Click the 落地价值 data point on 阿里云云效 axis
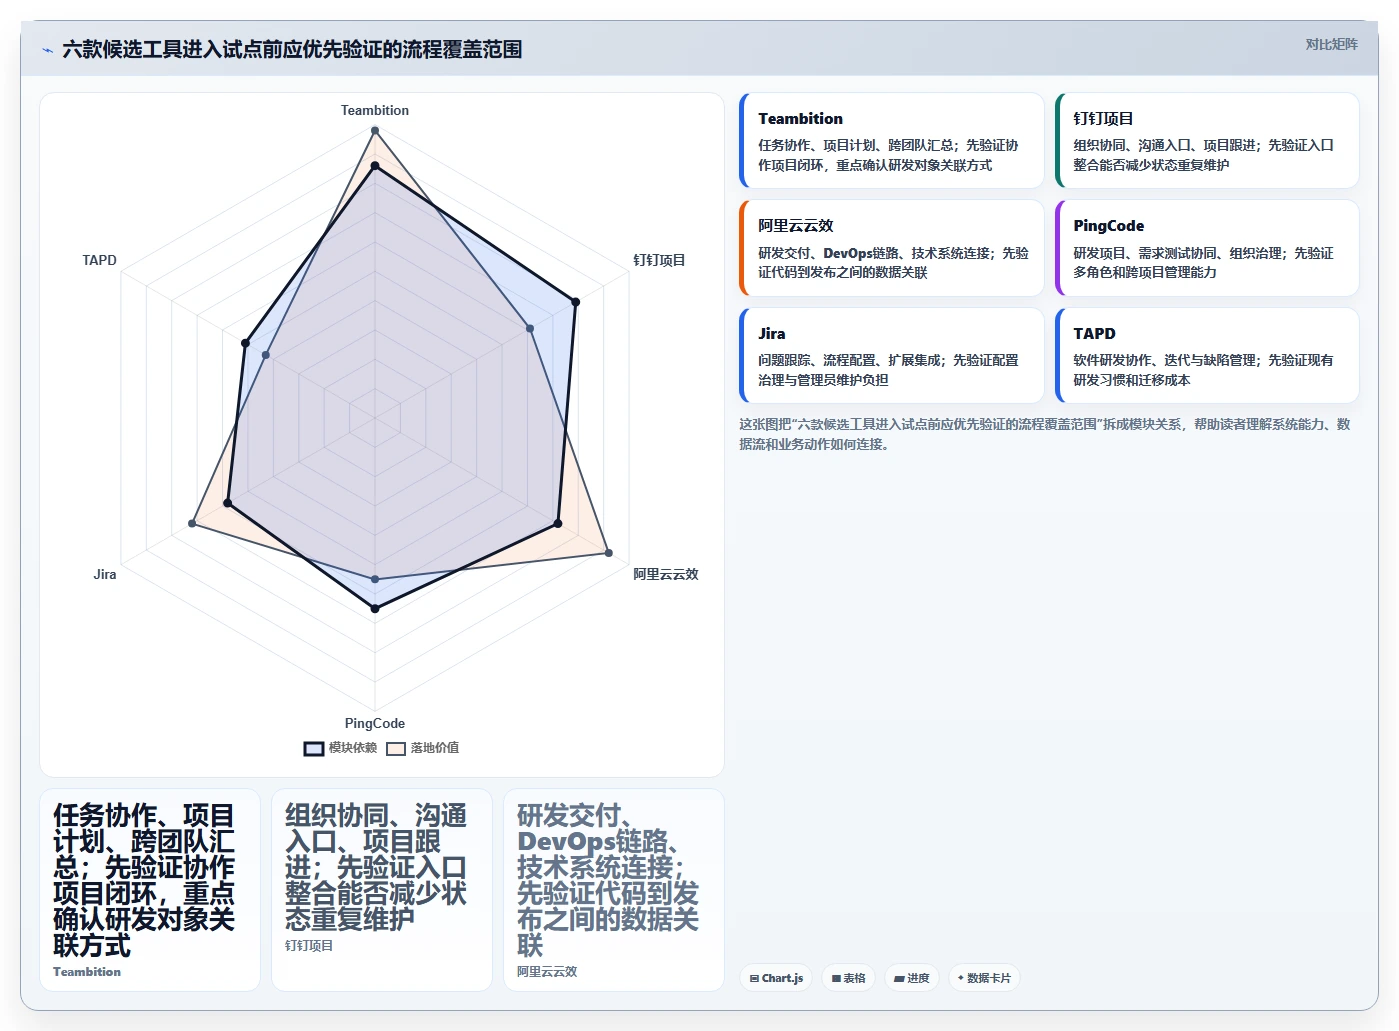The image size is (1399, 1031). click(609, 552)
